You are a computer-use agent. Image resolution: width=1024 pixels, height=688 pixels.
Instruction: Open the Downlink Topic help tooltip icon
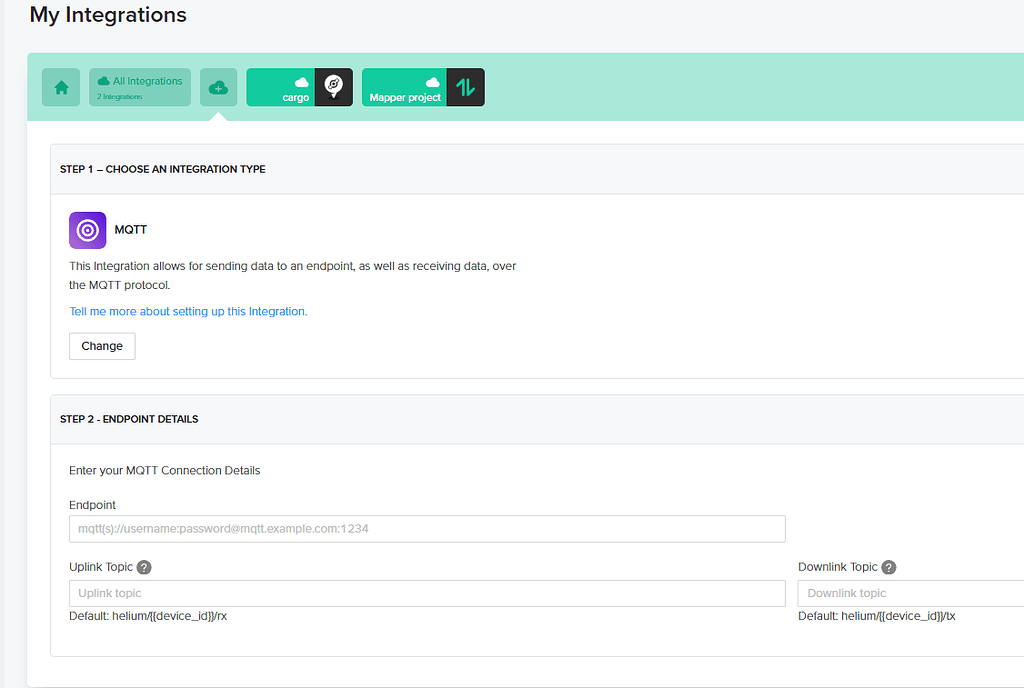(888, 567)
